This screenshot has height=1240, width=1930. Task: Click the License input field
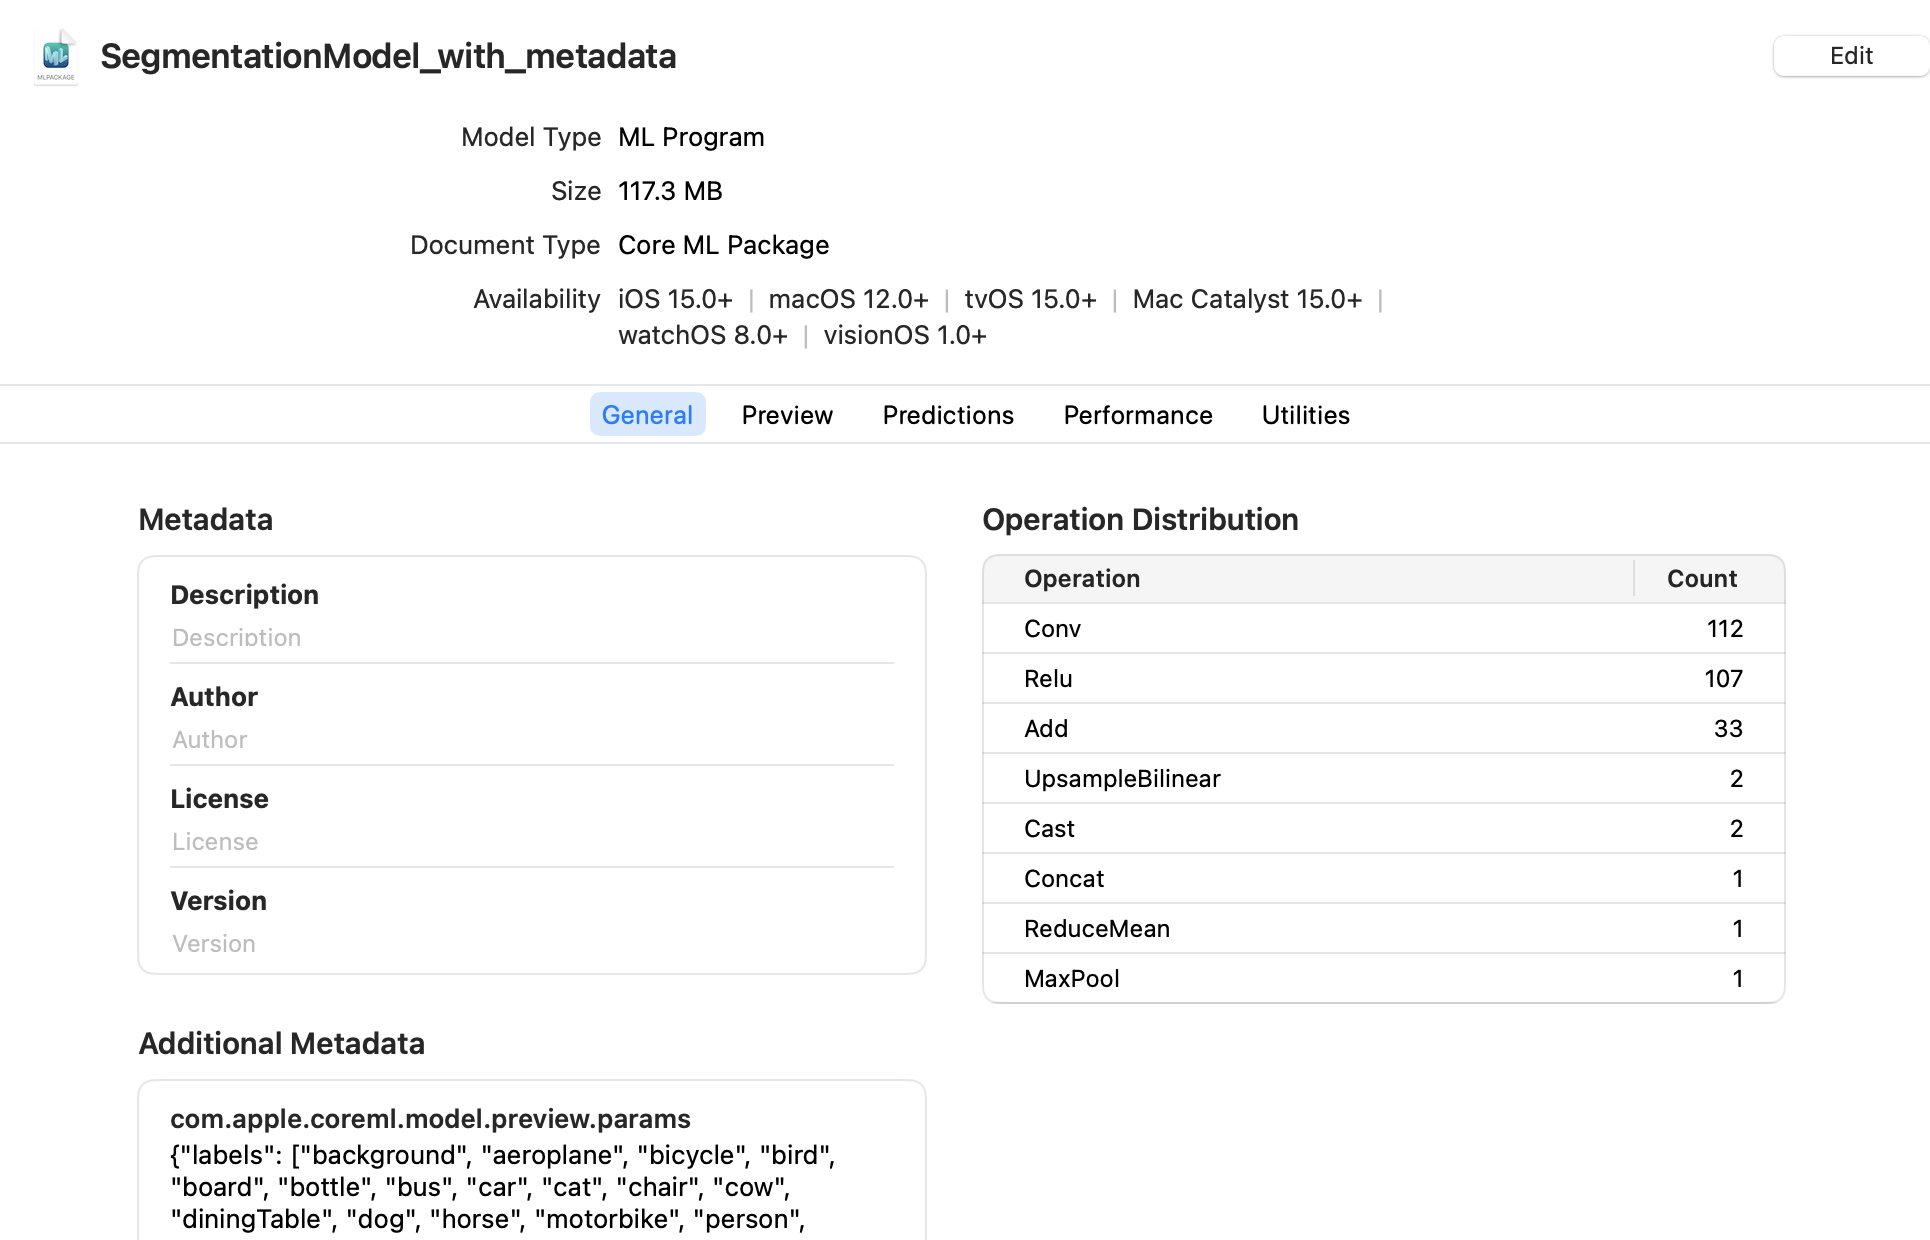(532, 842)
